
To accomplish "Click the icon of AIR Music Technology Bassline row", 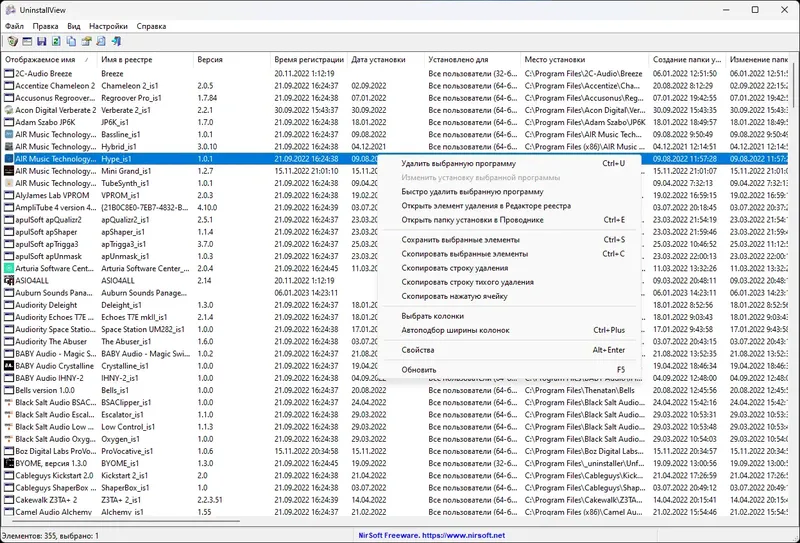I will pyautogui.click(x=9, y=135).
